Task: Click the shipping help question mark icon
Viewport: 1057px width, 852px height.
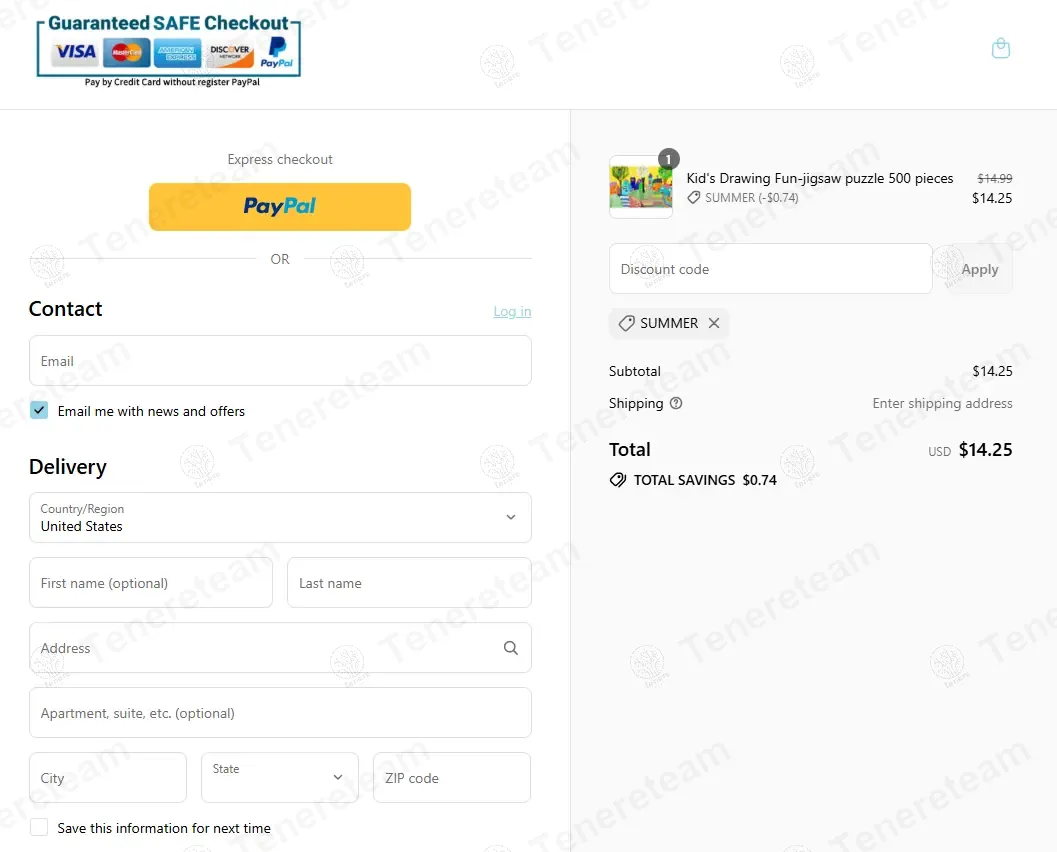Action: point(675,403)
